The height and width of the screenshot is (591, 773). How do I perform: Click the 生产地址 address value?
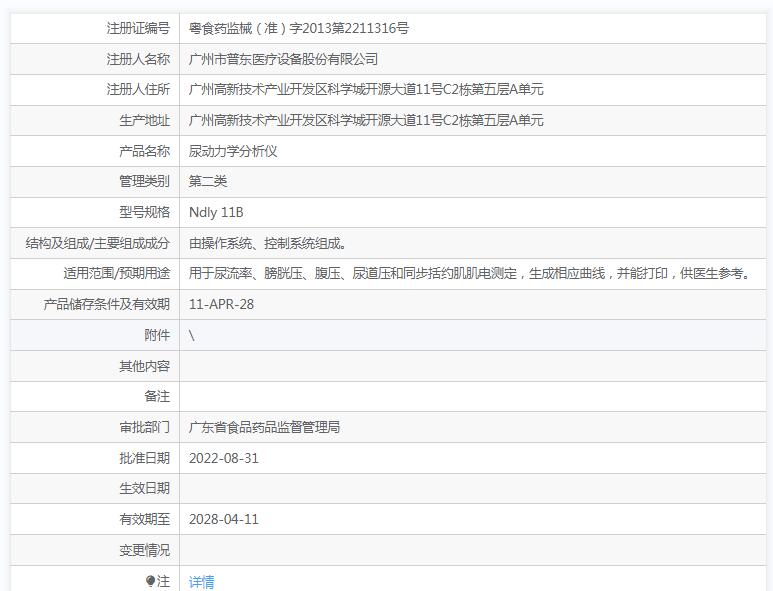pos(366,120)
